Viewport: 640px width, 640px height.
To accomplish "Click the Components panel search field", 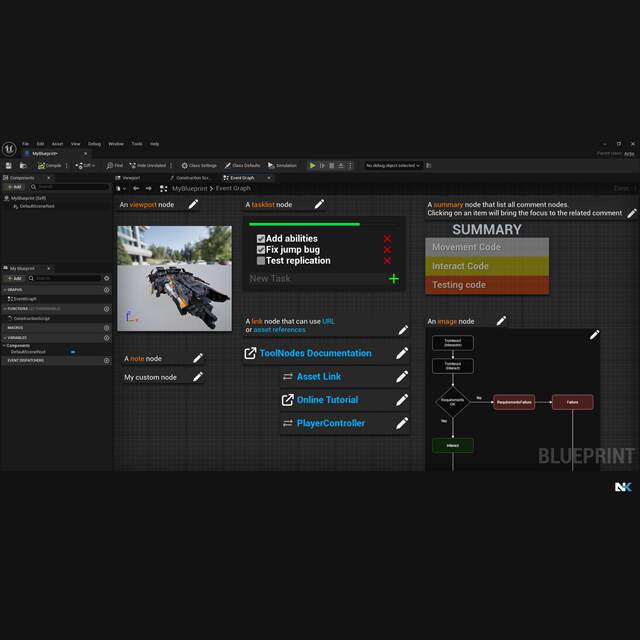I will (x=70, y=187).
